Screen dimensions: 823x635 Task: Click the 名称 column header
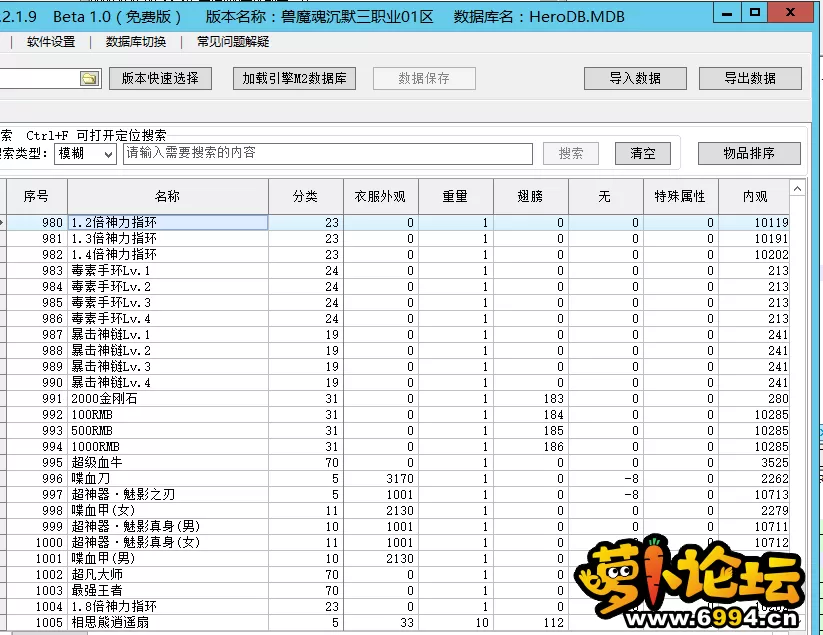[x=168, y=196]
